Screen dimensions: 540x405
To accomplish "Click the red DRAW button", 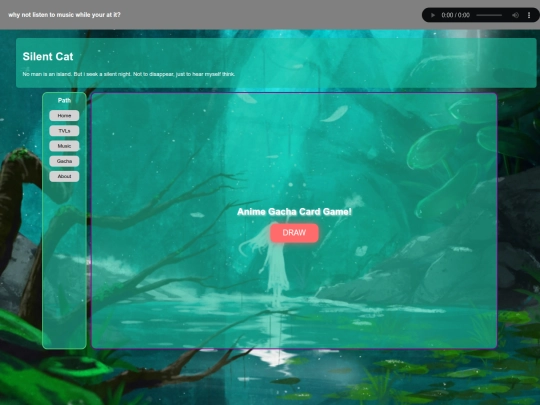I will click(294, 233).
